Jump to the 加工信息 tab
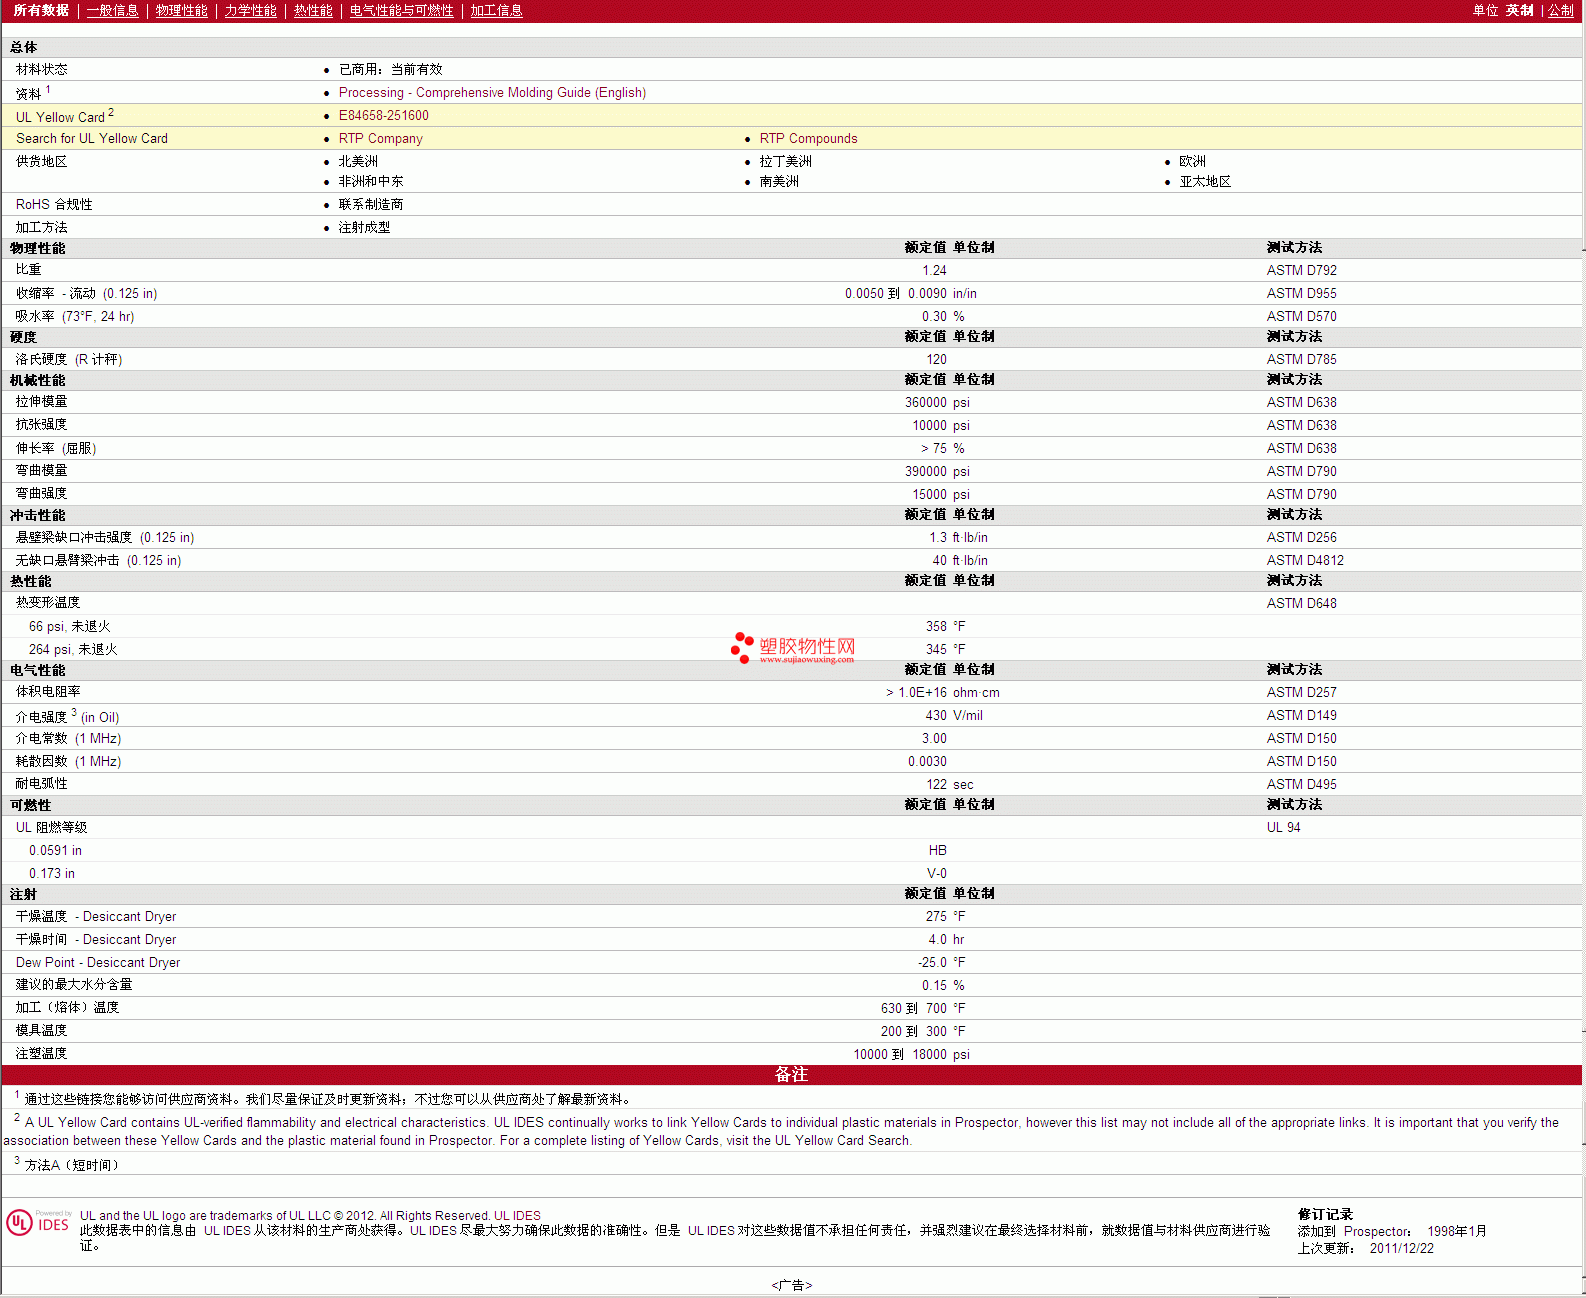Viewport: 1586px width, 1298px height. 496,11
